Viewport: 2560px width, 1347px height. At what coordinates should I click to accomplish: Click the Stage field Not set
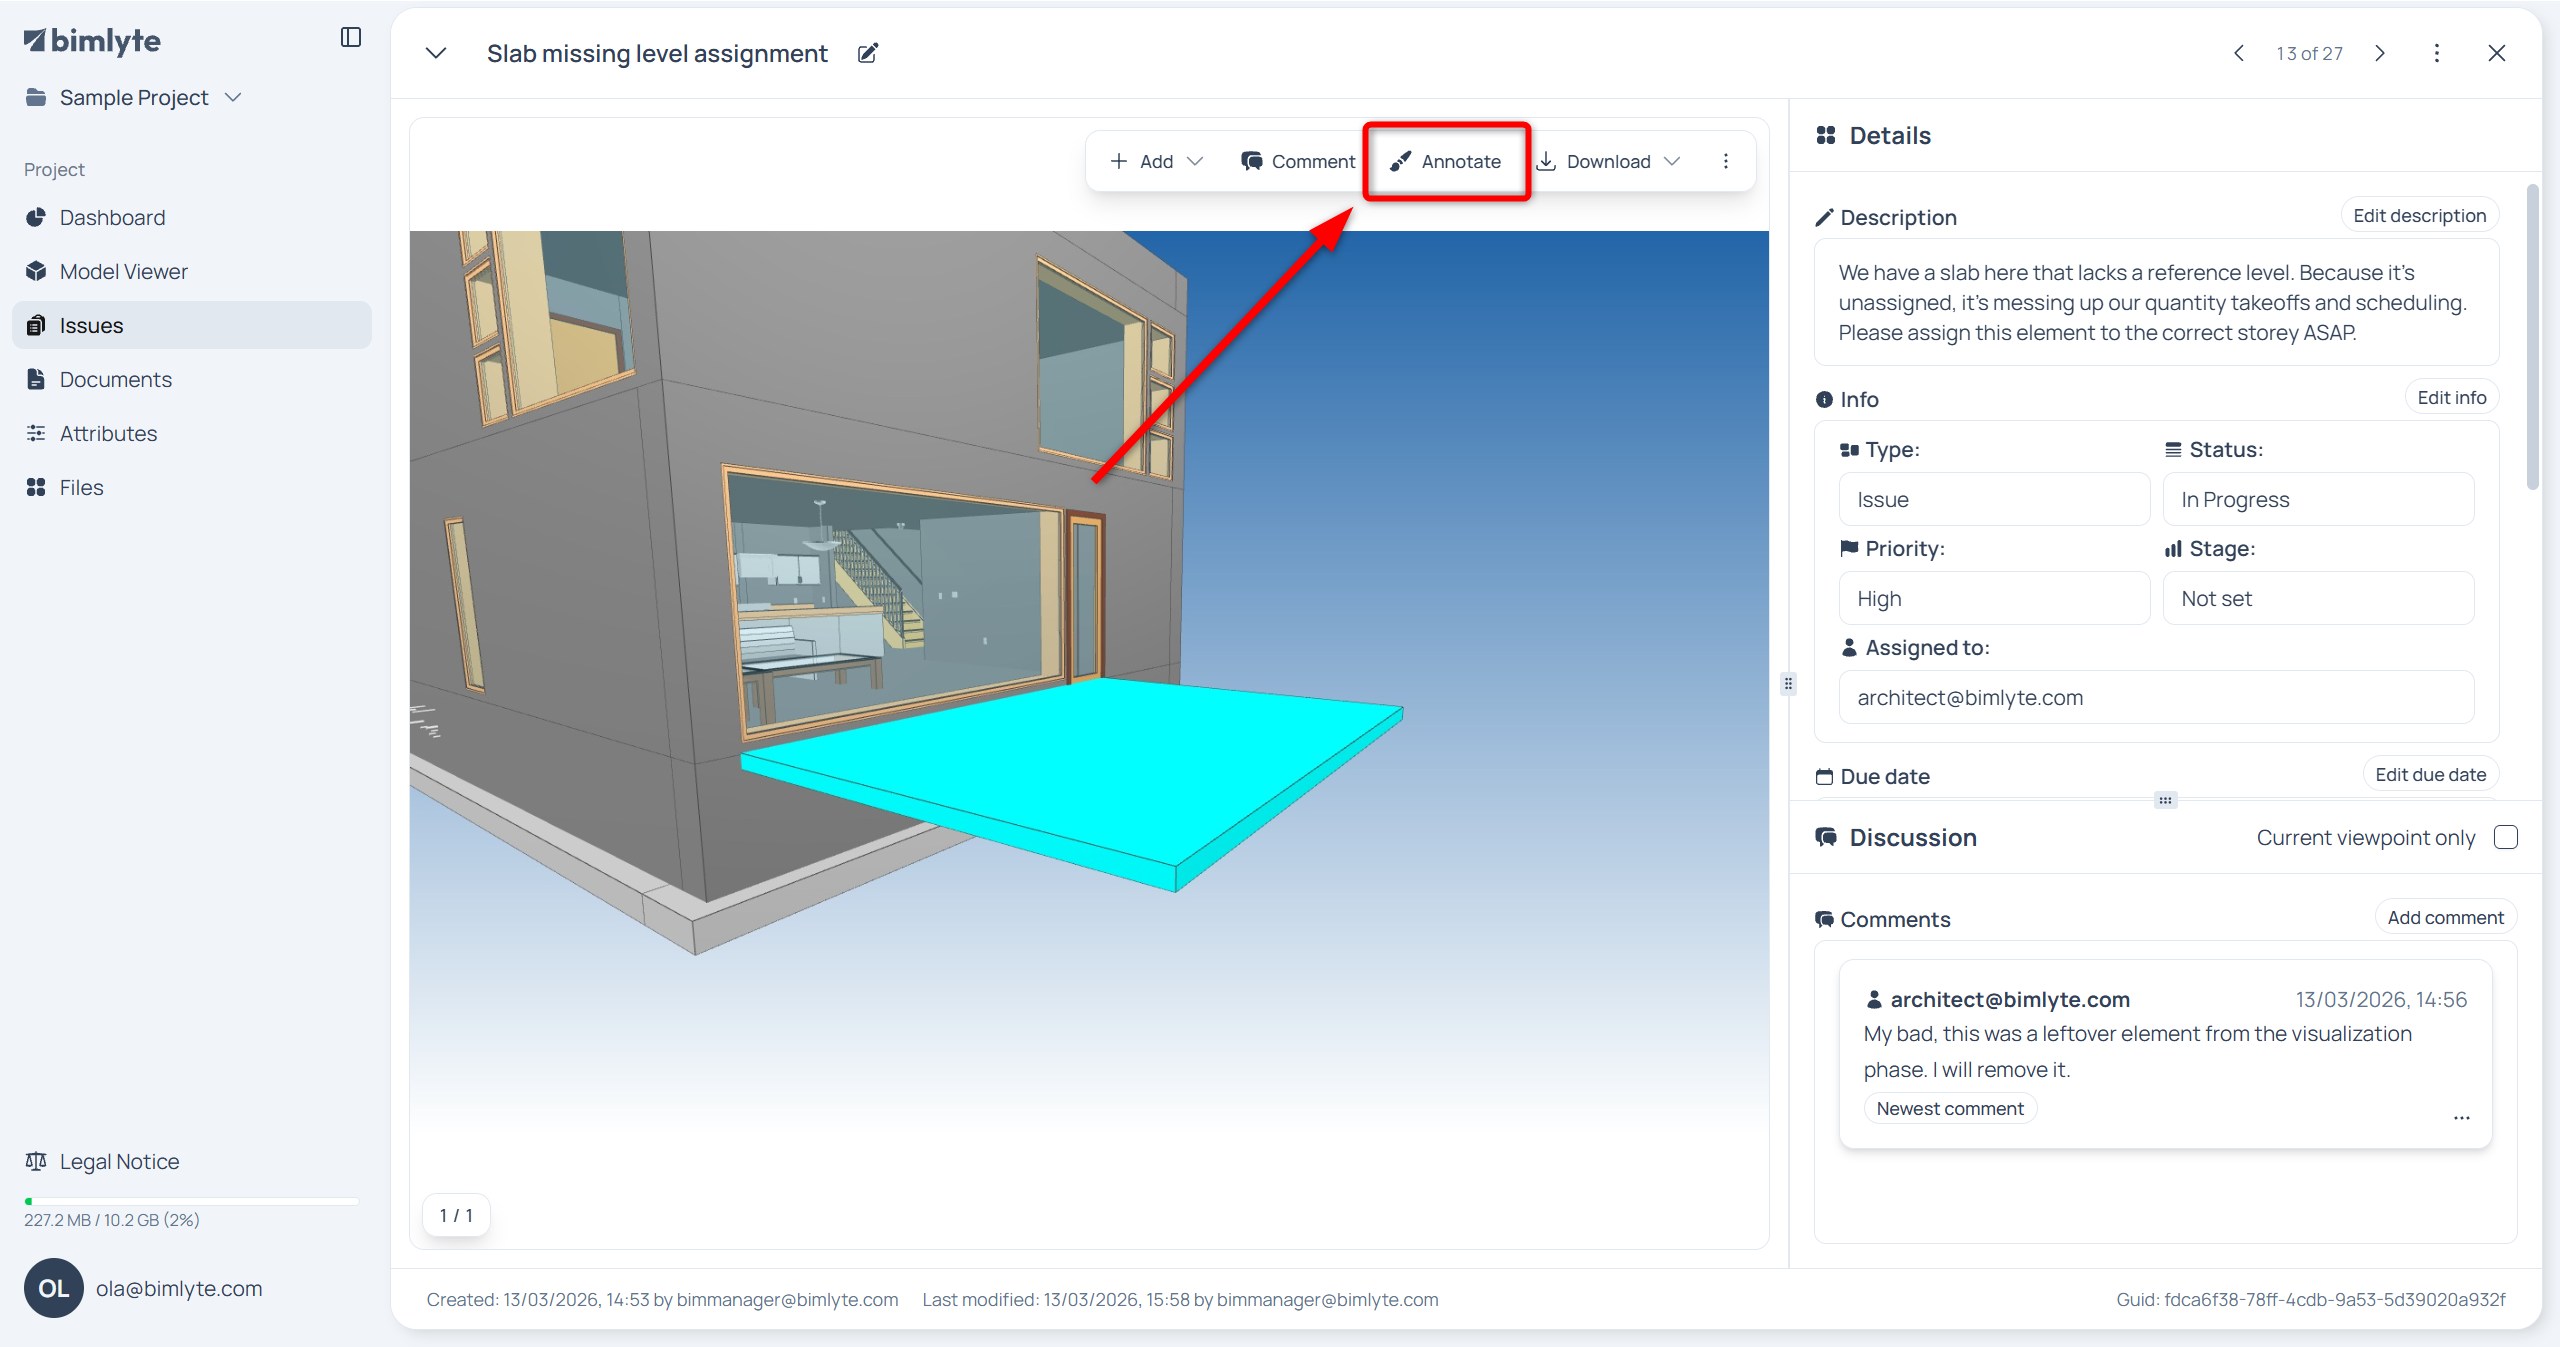(x=2318, y=598)
